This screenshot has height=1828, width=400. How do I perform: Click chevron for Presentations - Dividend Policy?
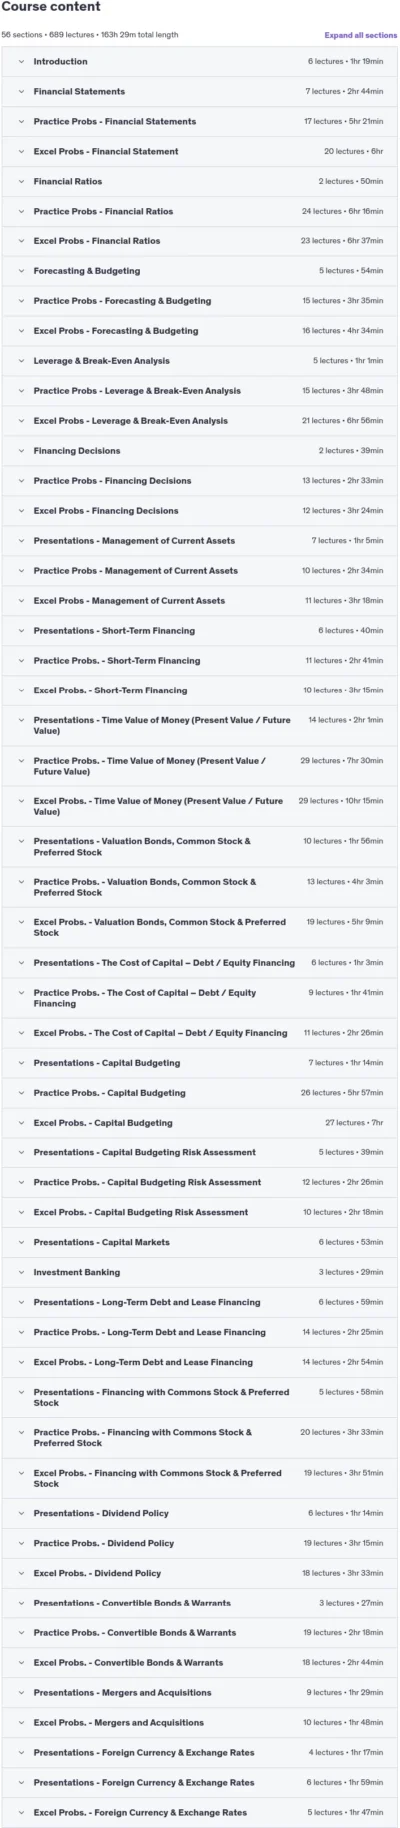[x=21, y=1513]
